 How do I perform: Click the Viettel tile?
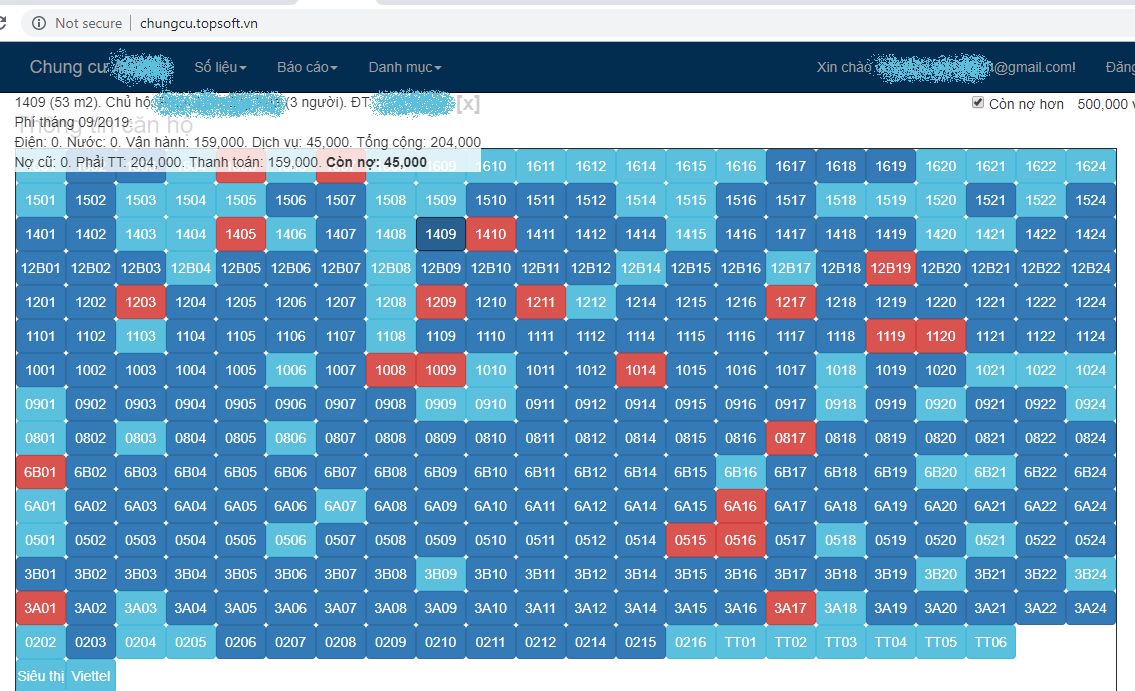(x=90, y=676)
